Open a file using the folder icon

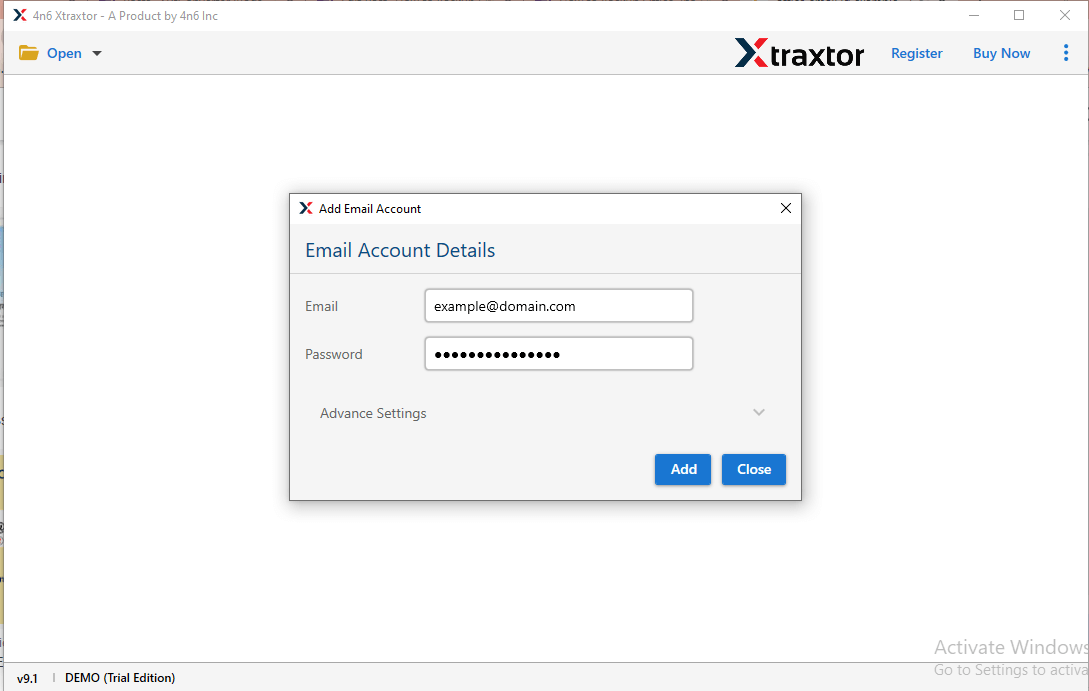pos(28,52)
